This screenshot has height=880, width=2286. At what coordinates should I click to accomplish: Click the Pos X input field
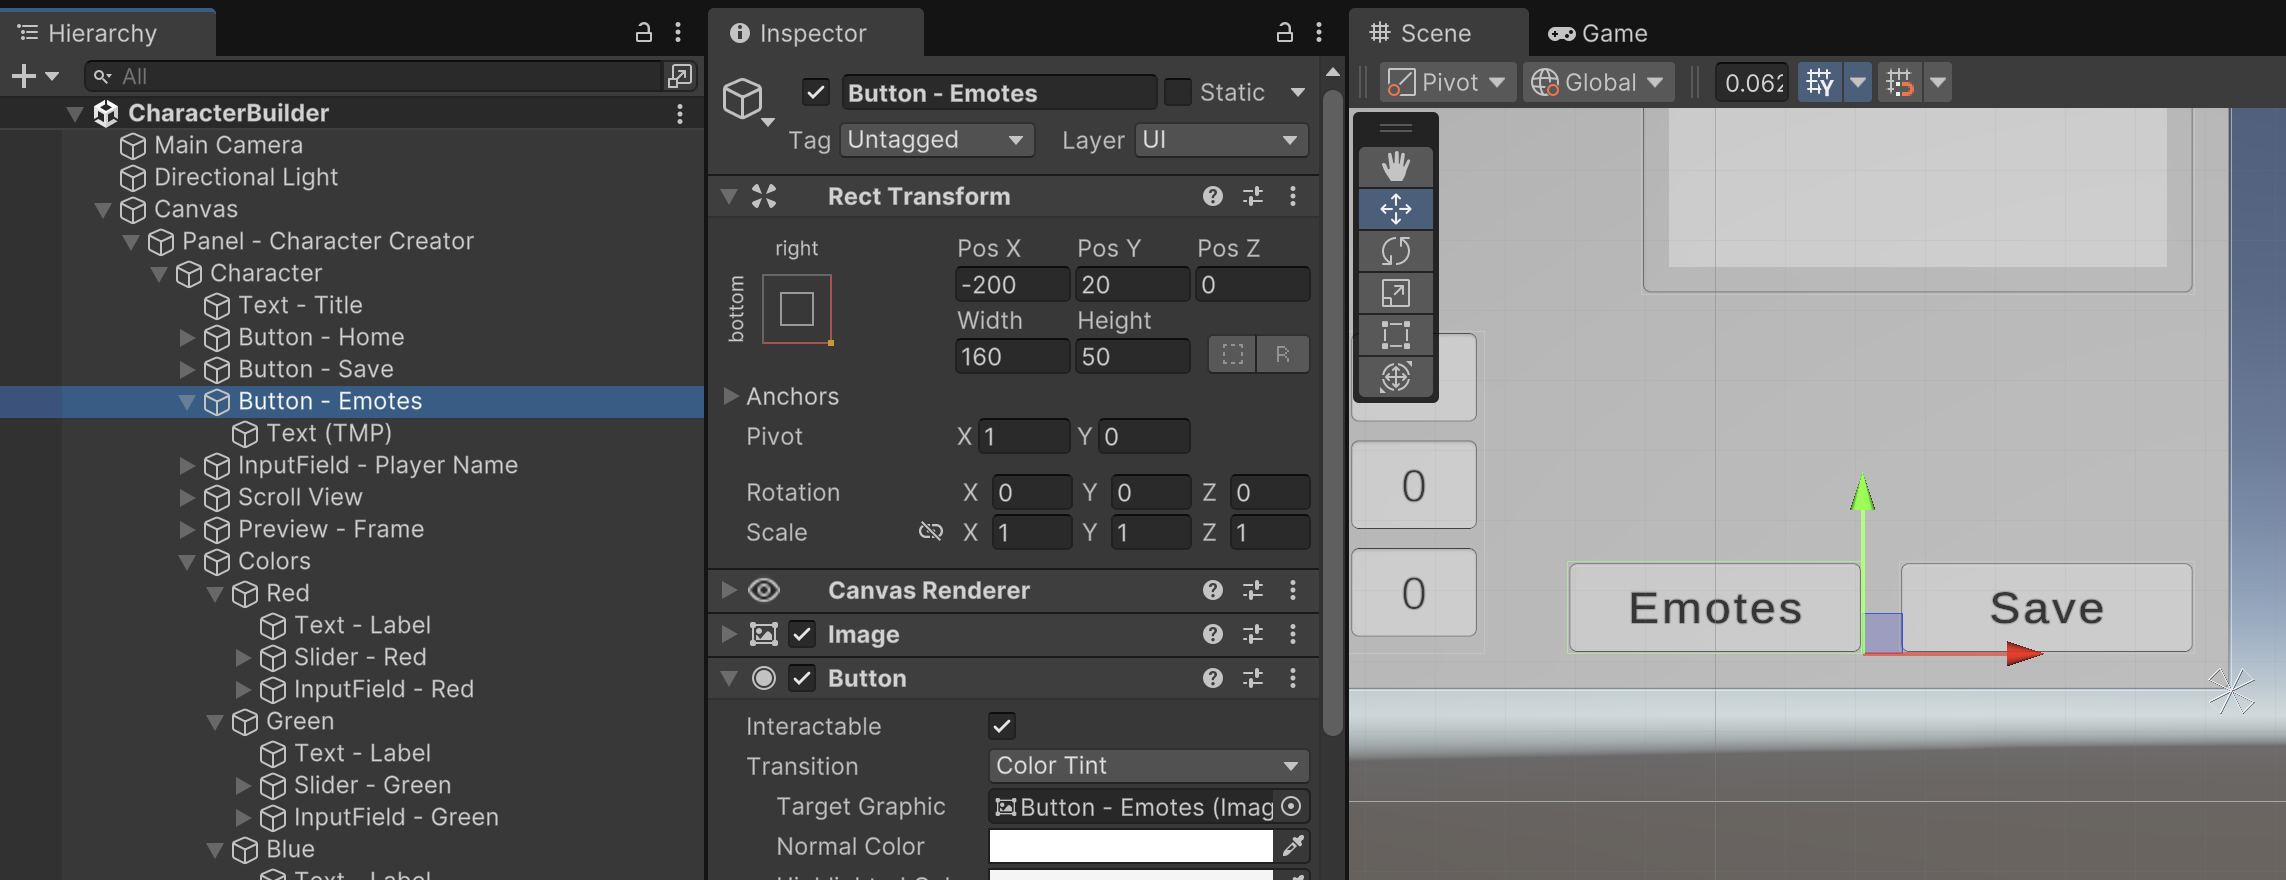coord(1010,285)
